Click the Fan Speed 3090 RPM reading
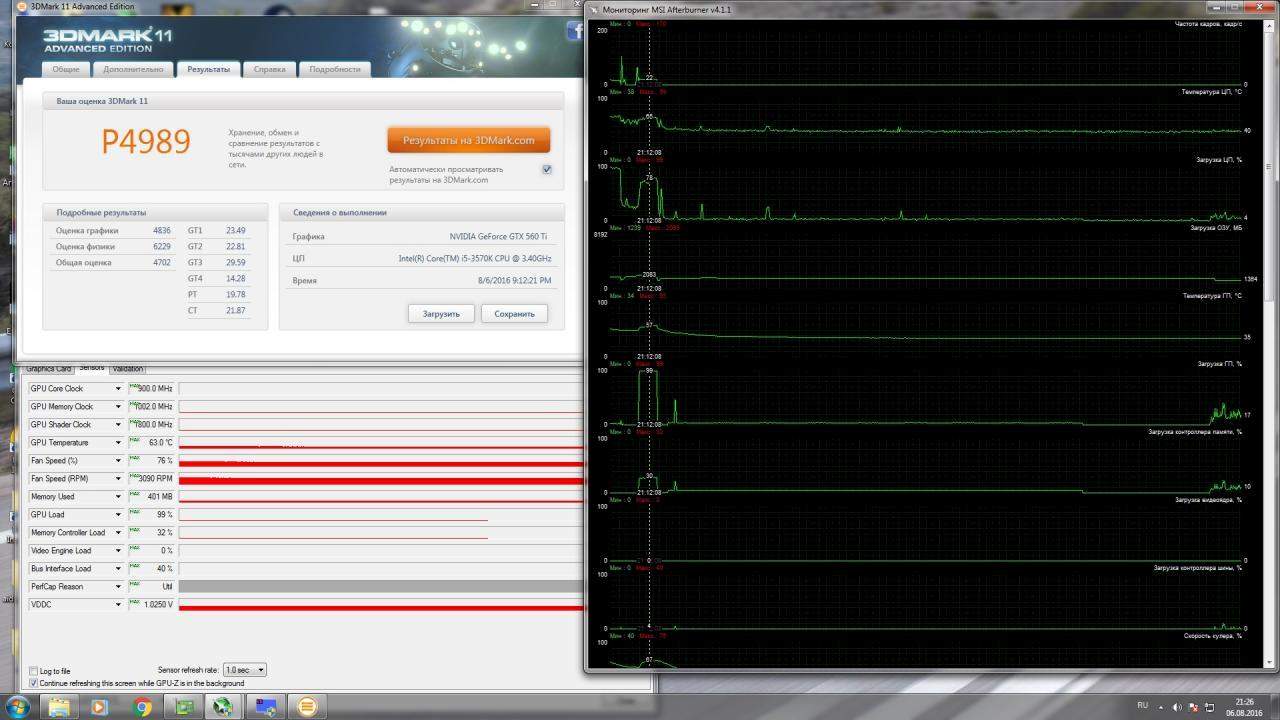This screenshot has width=1280, height=720. click(x=155, y=479)
